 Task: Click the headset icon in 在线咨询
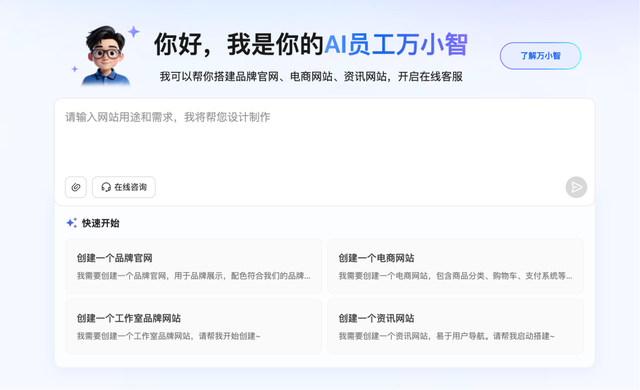[106, 187]
